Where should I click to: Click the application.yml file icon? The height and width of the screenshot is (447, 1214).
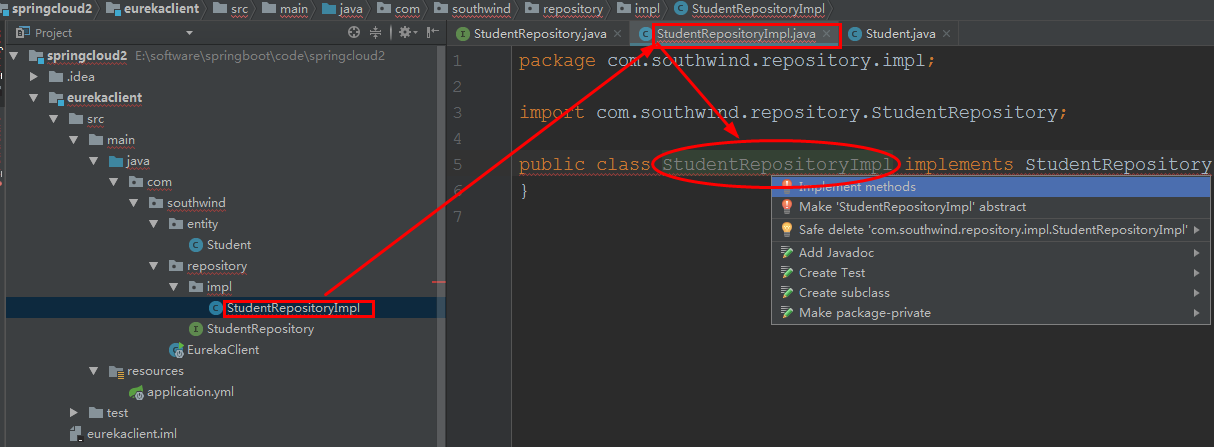pyautogui.click(x=136, y=392)
